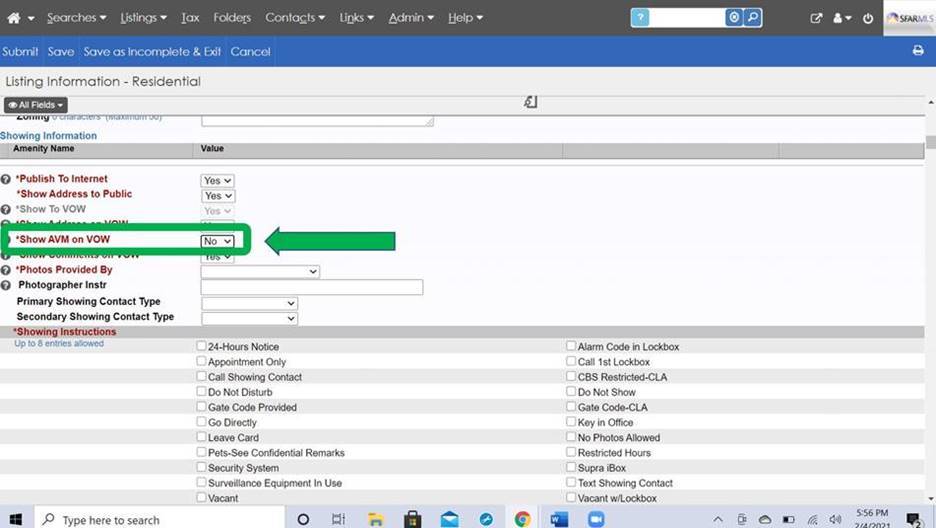Open the Listings menu
This screenshot has height=528, width=936.
tap(142, 18)
